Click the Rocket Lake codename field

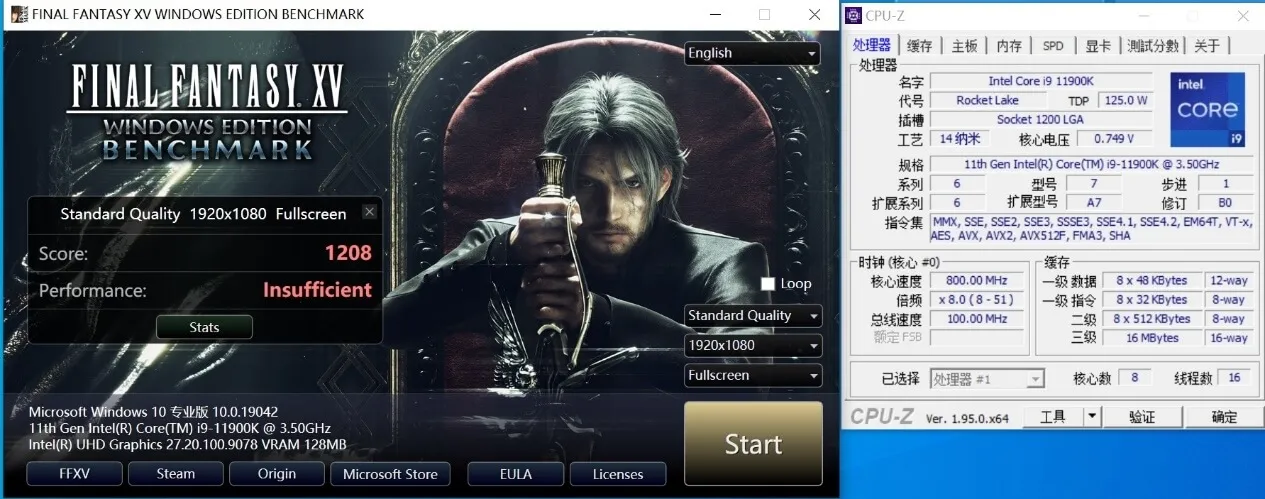(x=987, y=100)
